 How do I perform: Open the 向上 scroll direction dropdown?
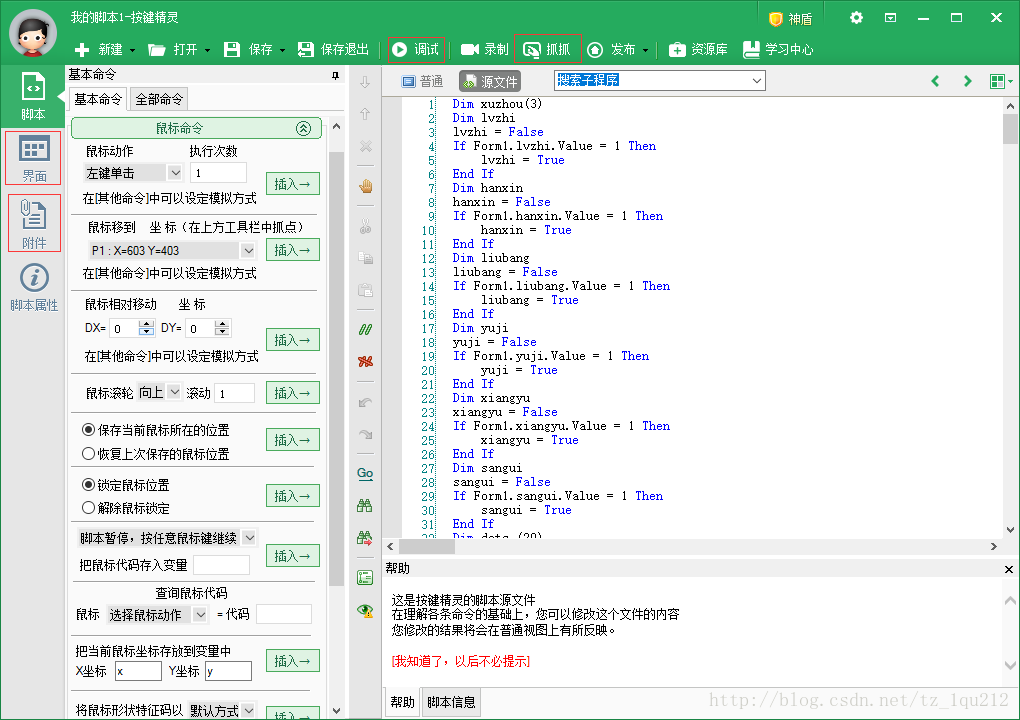coord(174,392)
